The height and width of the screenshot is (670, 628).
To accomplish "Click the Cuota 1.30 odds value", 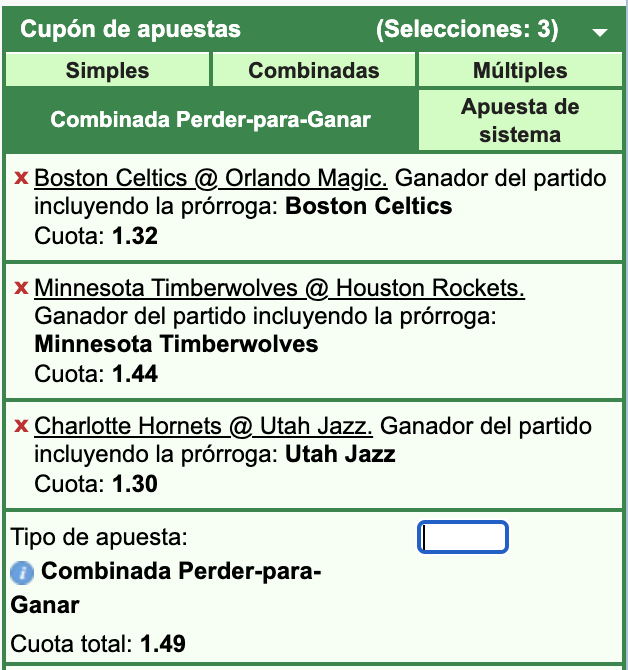I will [135, 485].
